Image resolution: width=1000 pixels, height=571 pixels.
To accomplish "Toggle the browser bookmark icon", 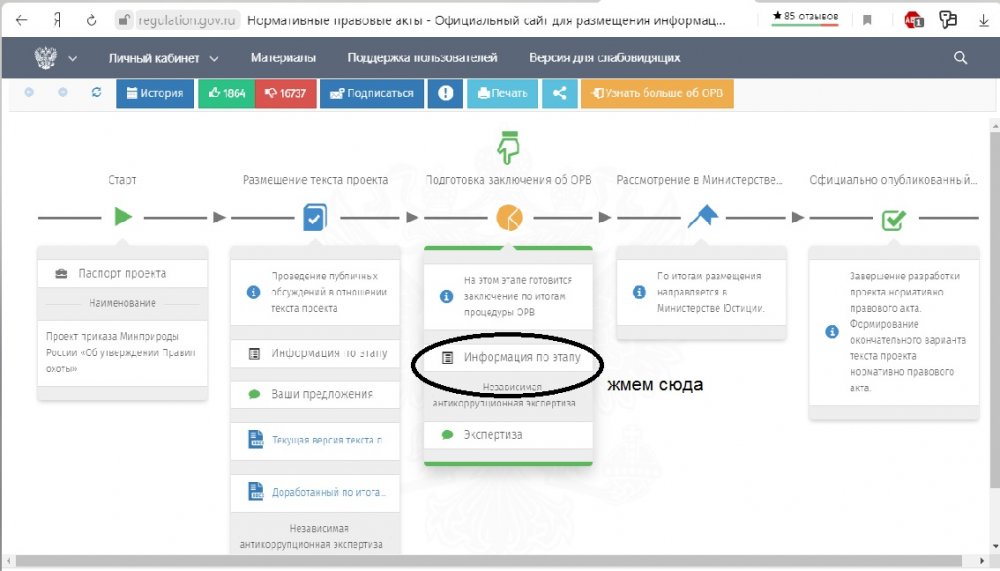I will tap(867, 19).
